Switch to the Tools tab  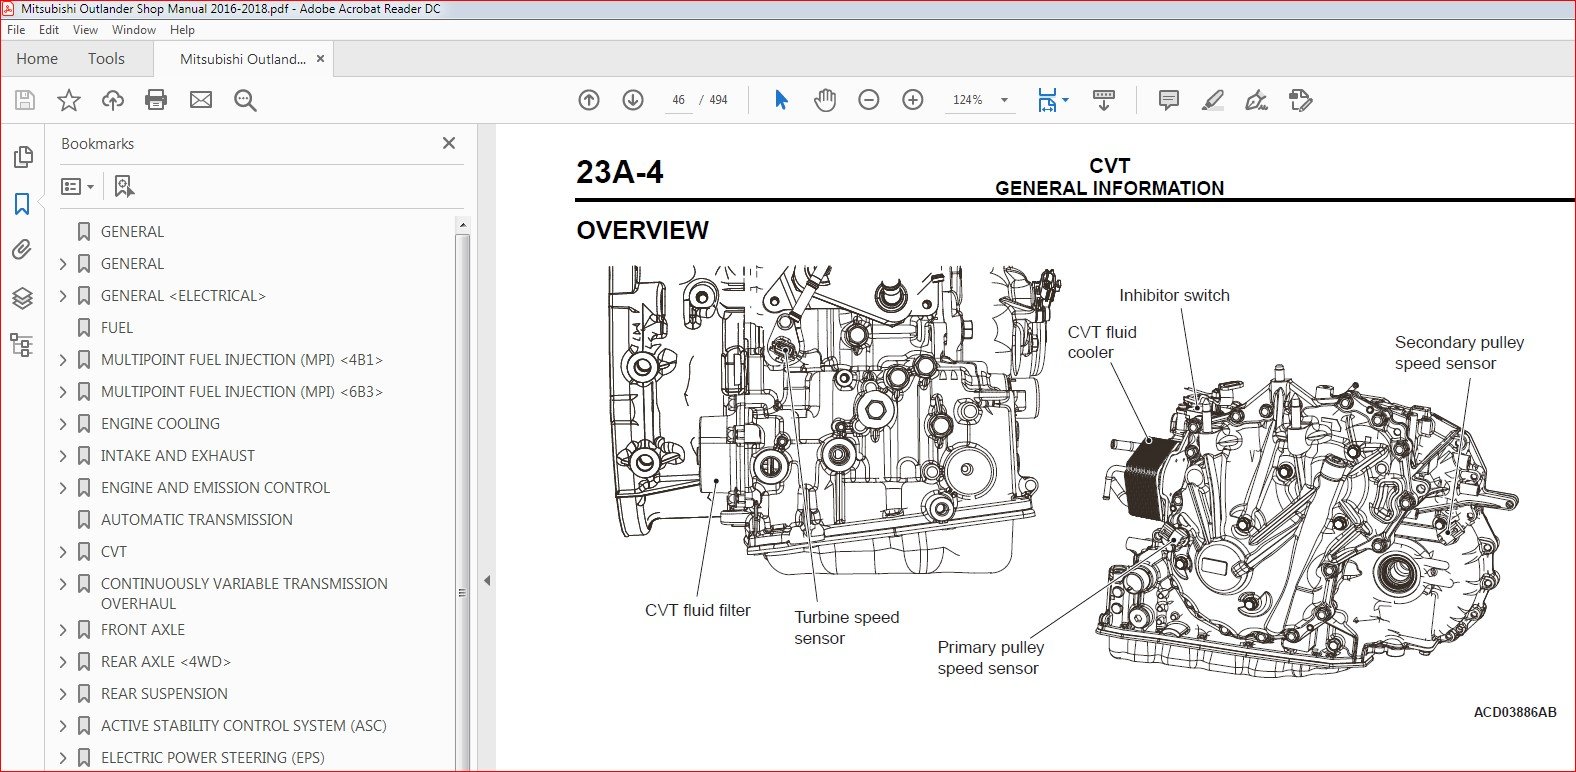(106, 59)
